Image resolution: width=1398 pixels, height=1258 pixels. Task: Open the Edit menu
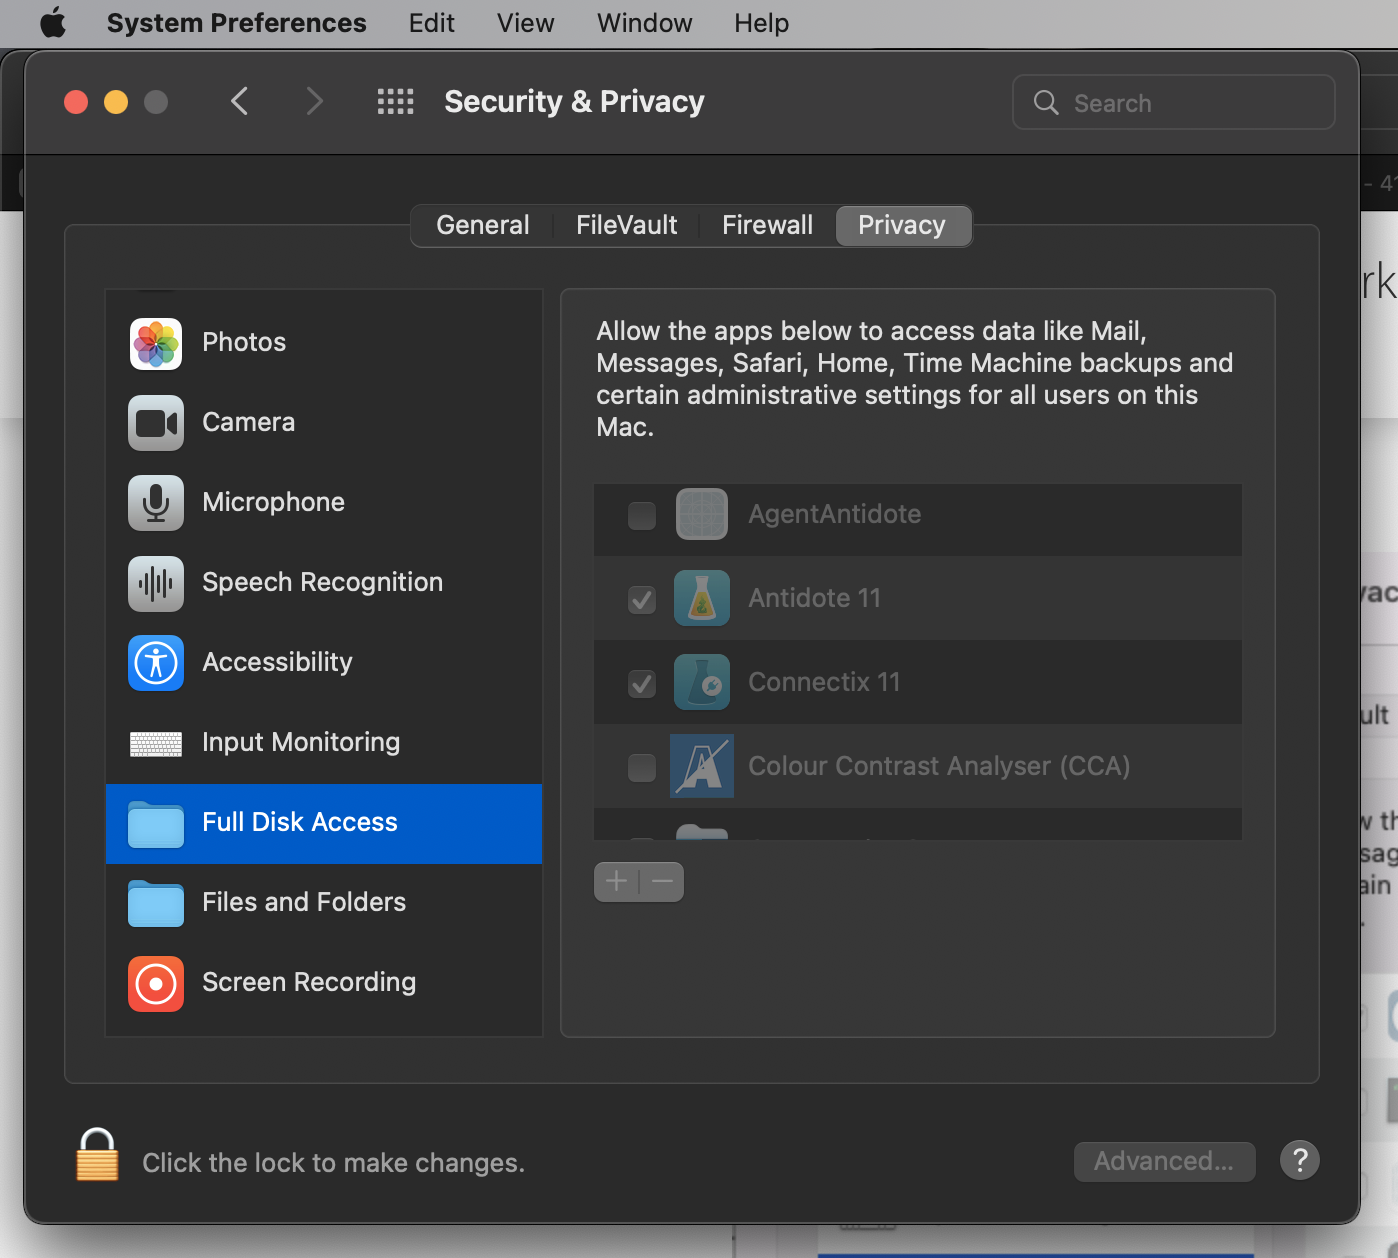pyautogui.click(x=432, y=23)
